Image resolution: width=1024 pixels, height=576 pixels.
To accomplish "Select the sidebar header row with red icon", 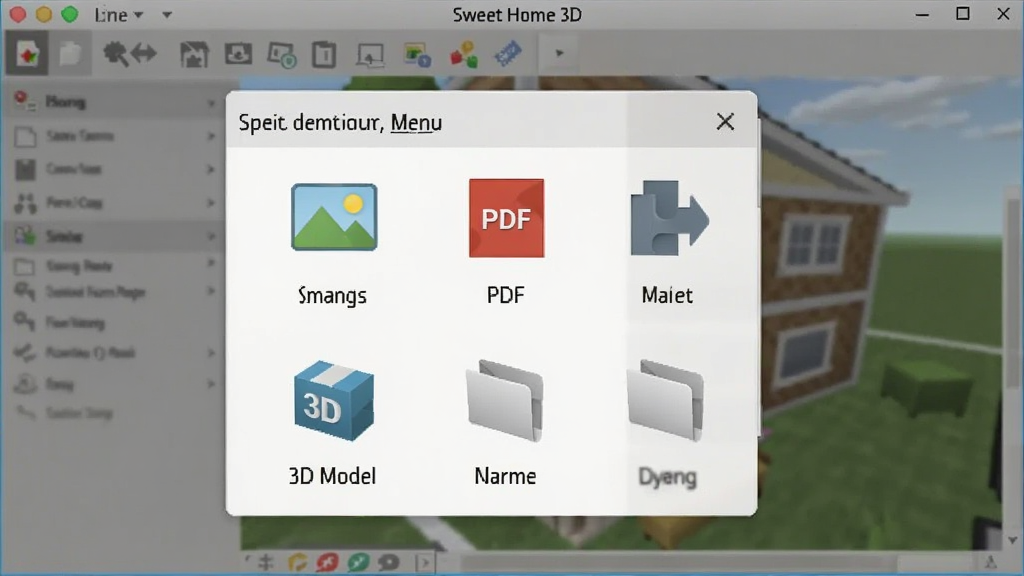I will point(114,102).
